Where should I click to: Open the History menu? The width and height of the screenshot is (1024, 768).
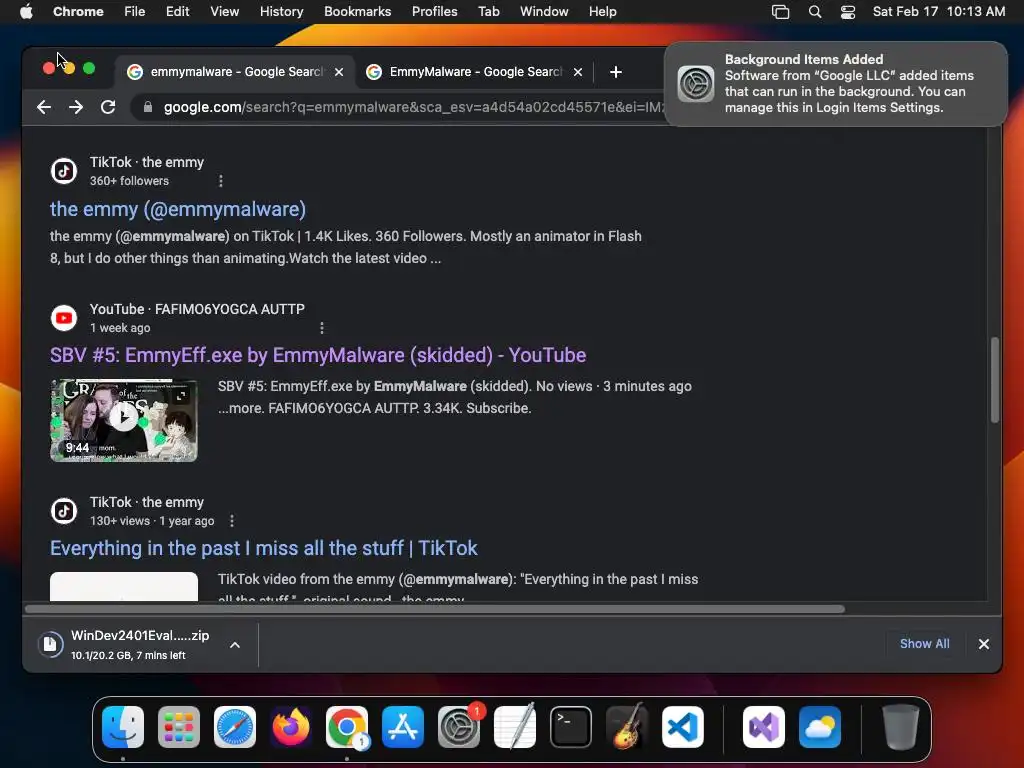pyautogui.click(x=281, y=12)
